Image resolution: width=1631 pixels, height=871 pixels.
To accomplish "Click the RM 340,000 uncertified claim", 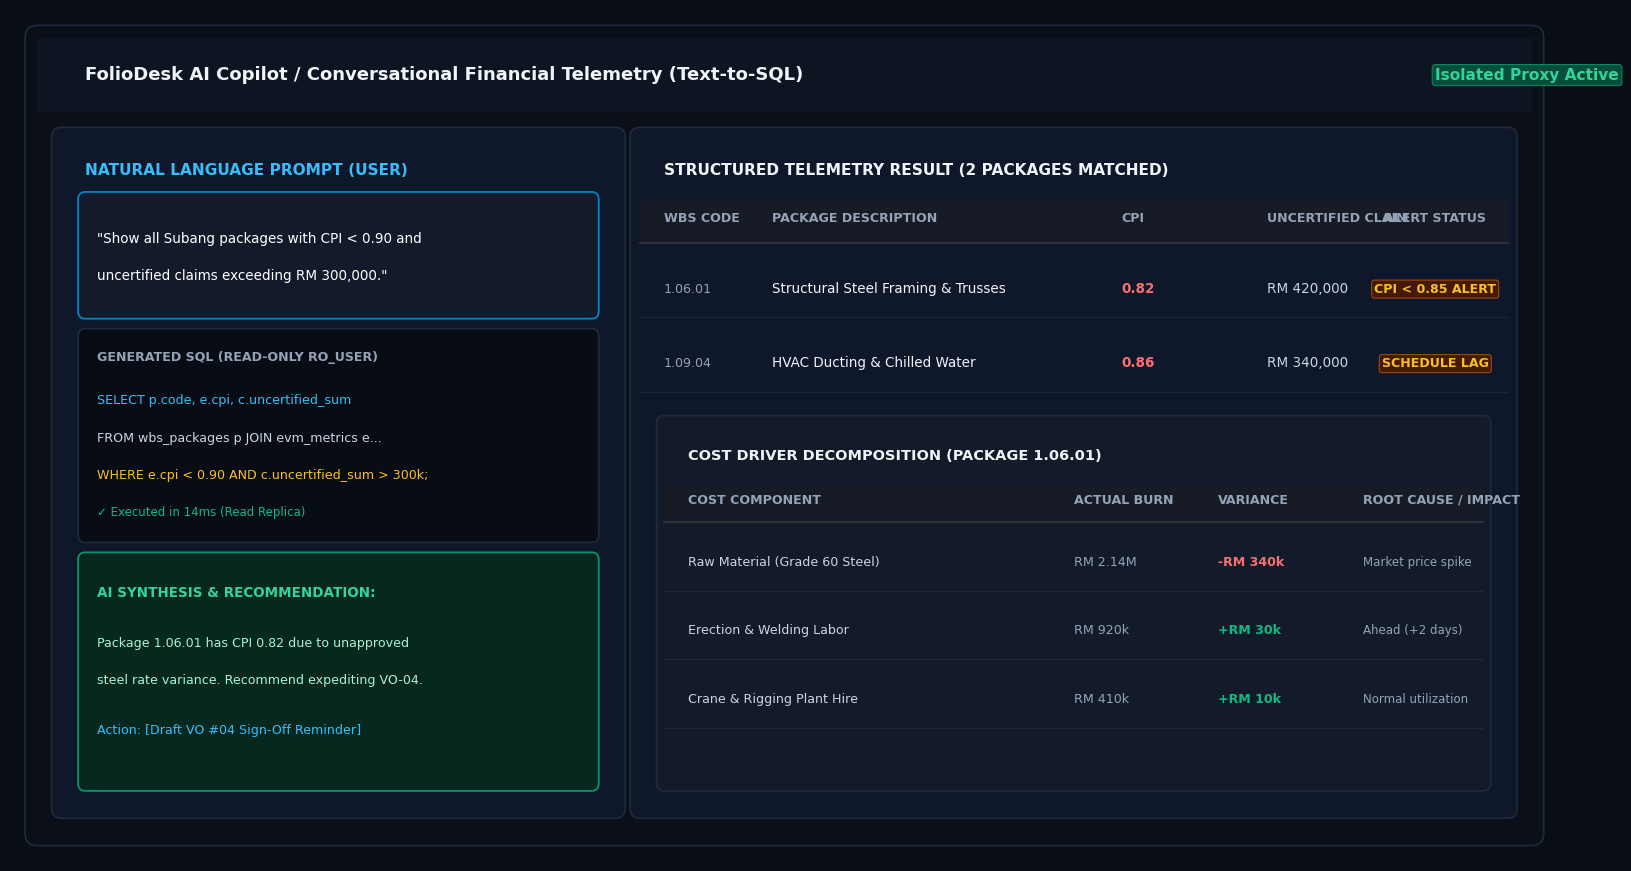I will (x=1307, y=363).
